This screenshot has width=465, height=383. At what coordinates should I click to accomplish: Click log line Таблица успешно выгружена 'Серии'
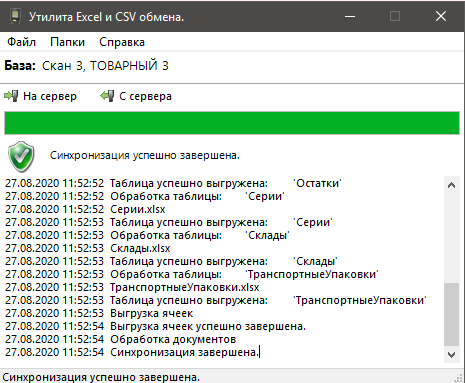(169, 222)
